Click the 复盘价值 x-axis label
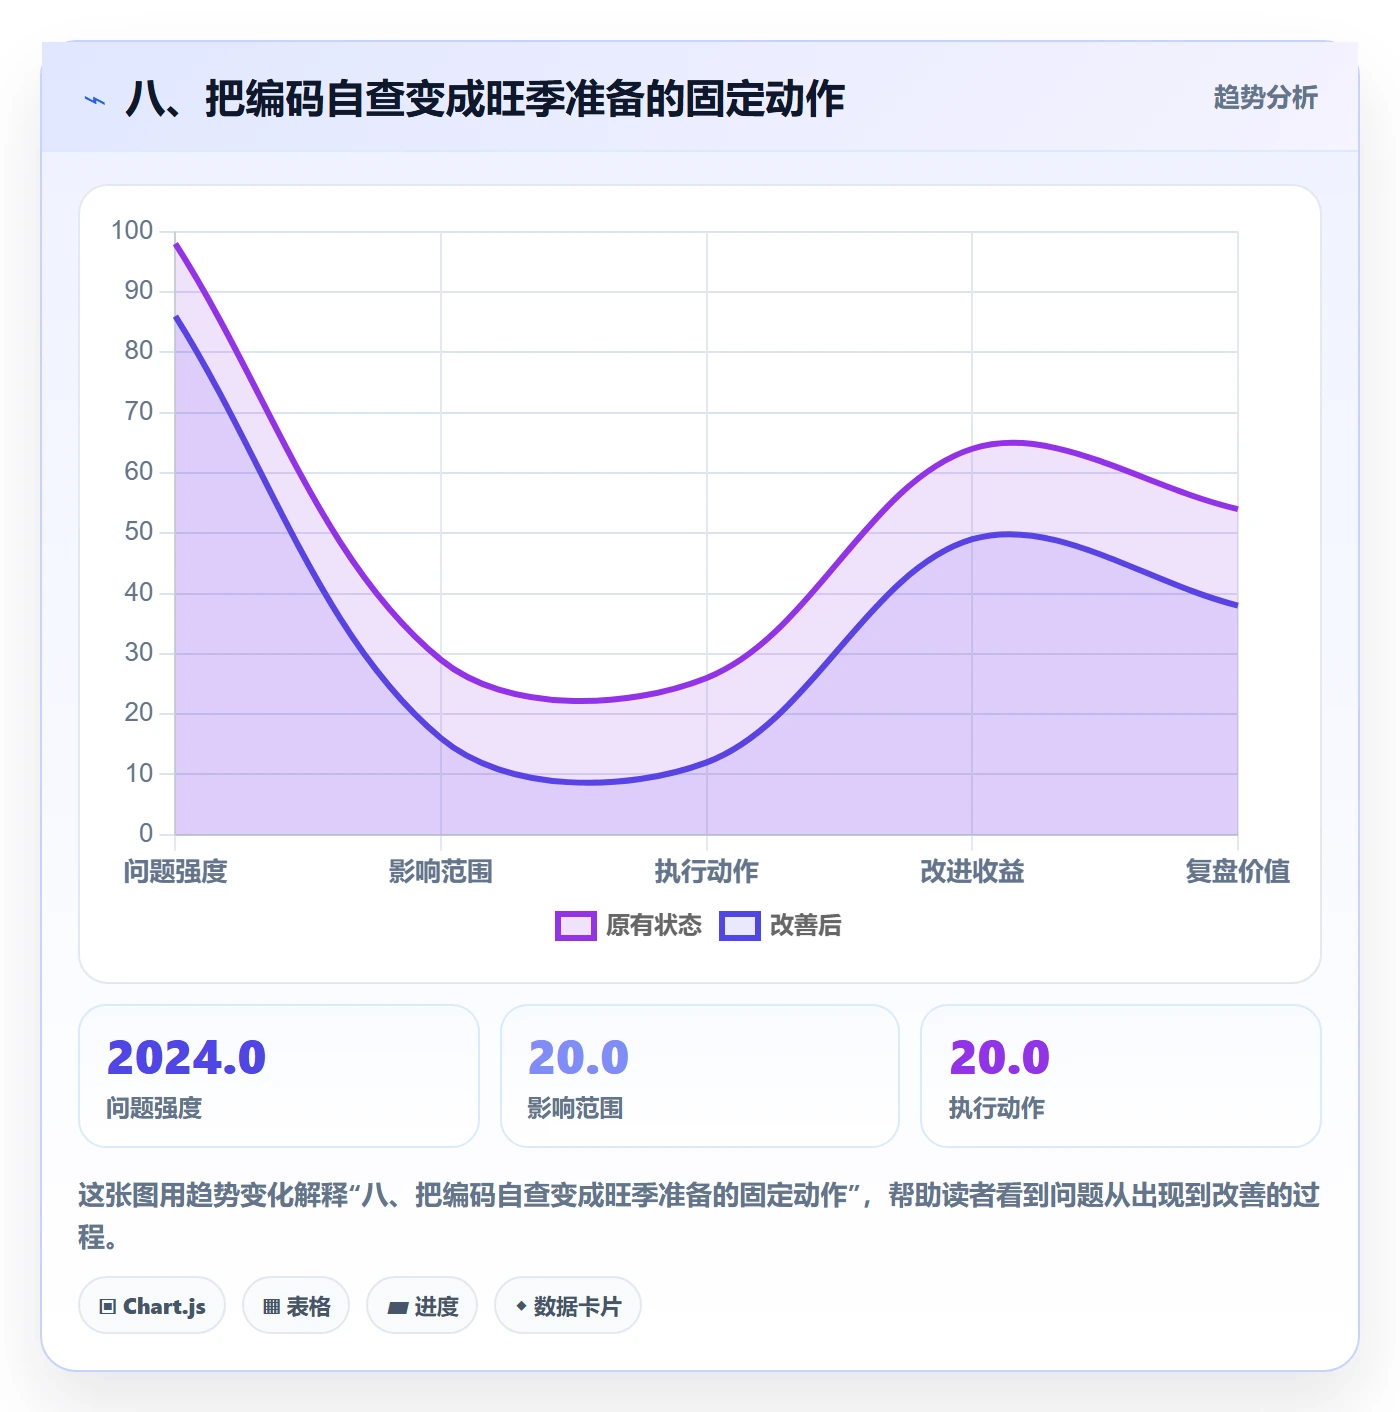Viewport: 1400px width, 1412px height. 1238,872
